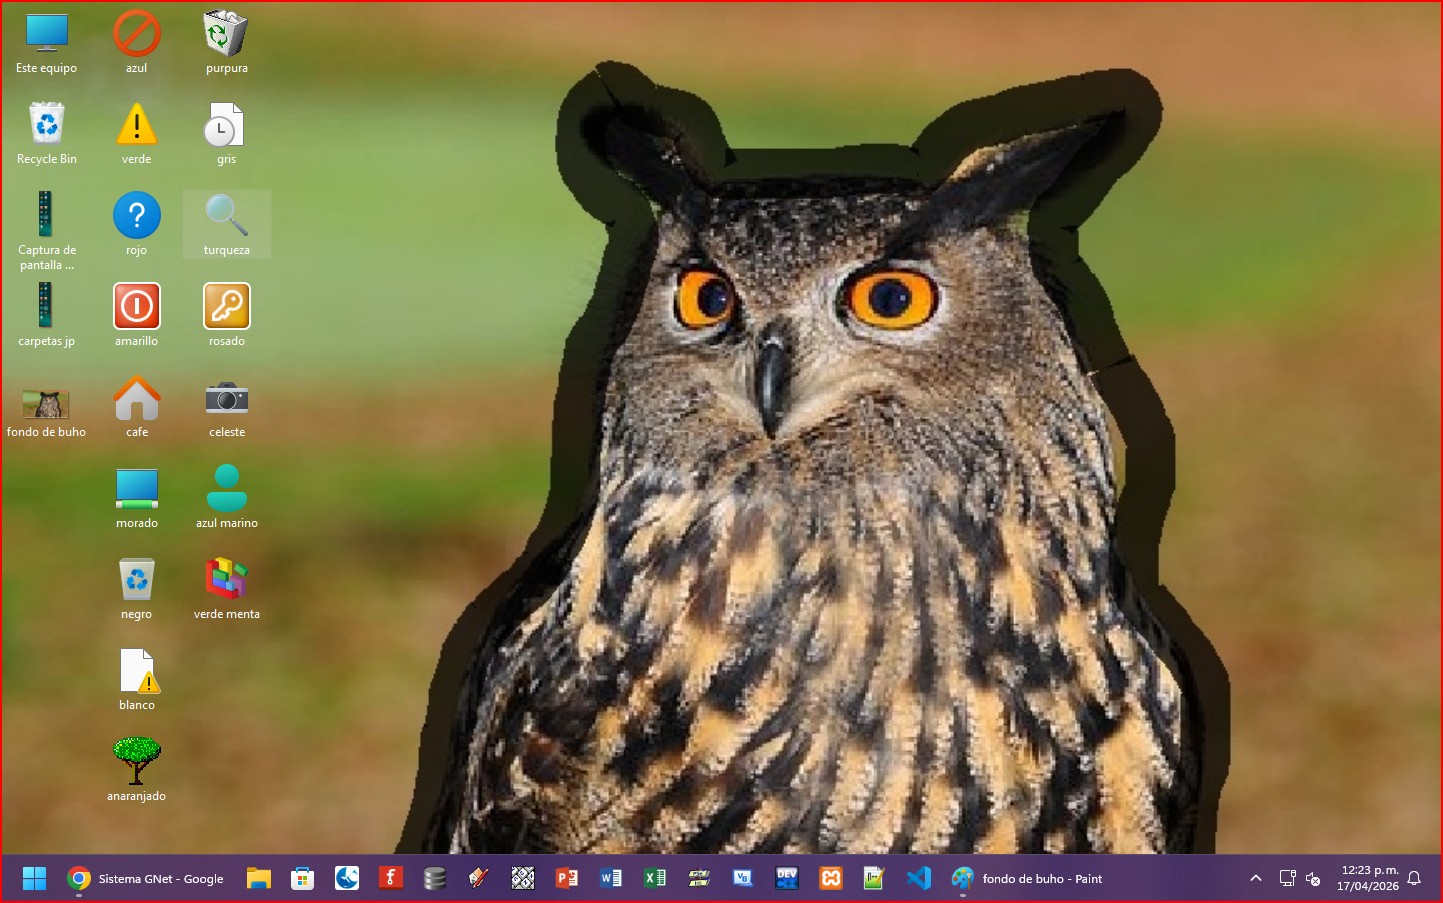The height and width of the screenshot is (903, 1443).
Task: Select the 'fondo de buho' image thumbnail
Action: pyautogui.click(x=46, y=404)
